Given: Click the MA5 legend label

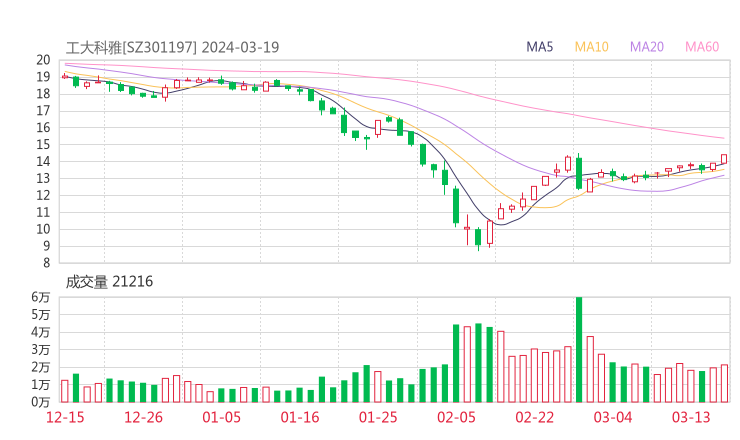Looking at the screenshot, I should click(x=539, y=47).
